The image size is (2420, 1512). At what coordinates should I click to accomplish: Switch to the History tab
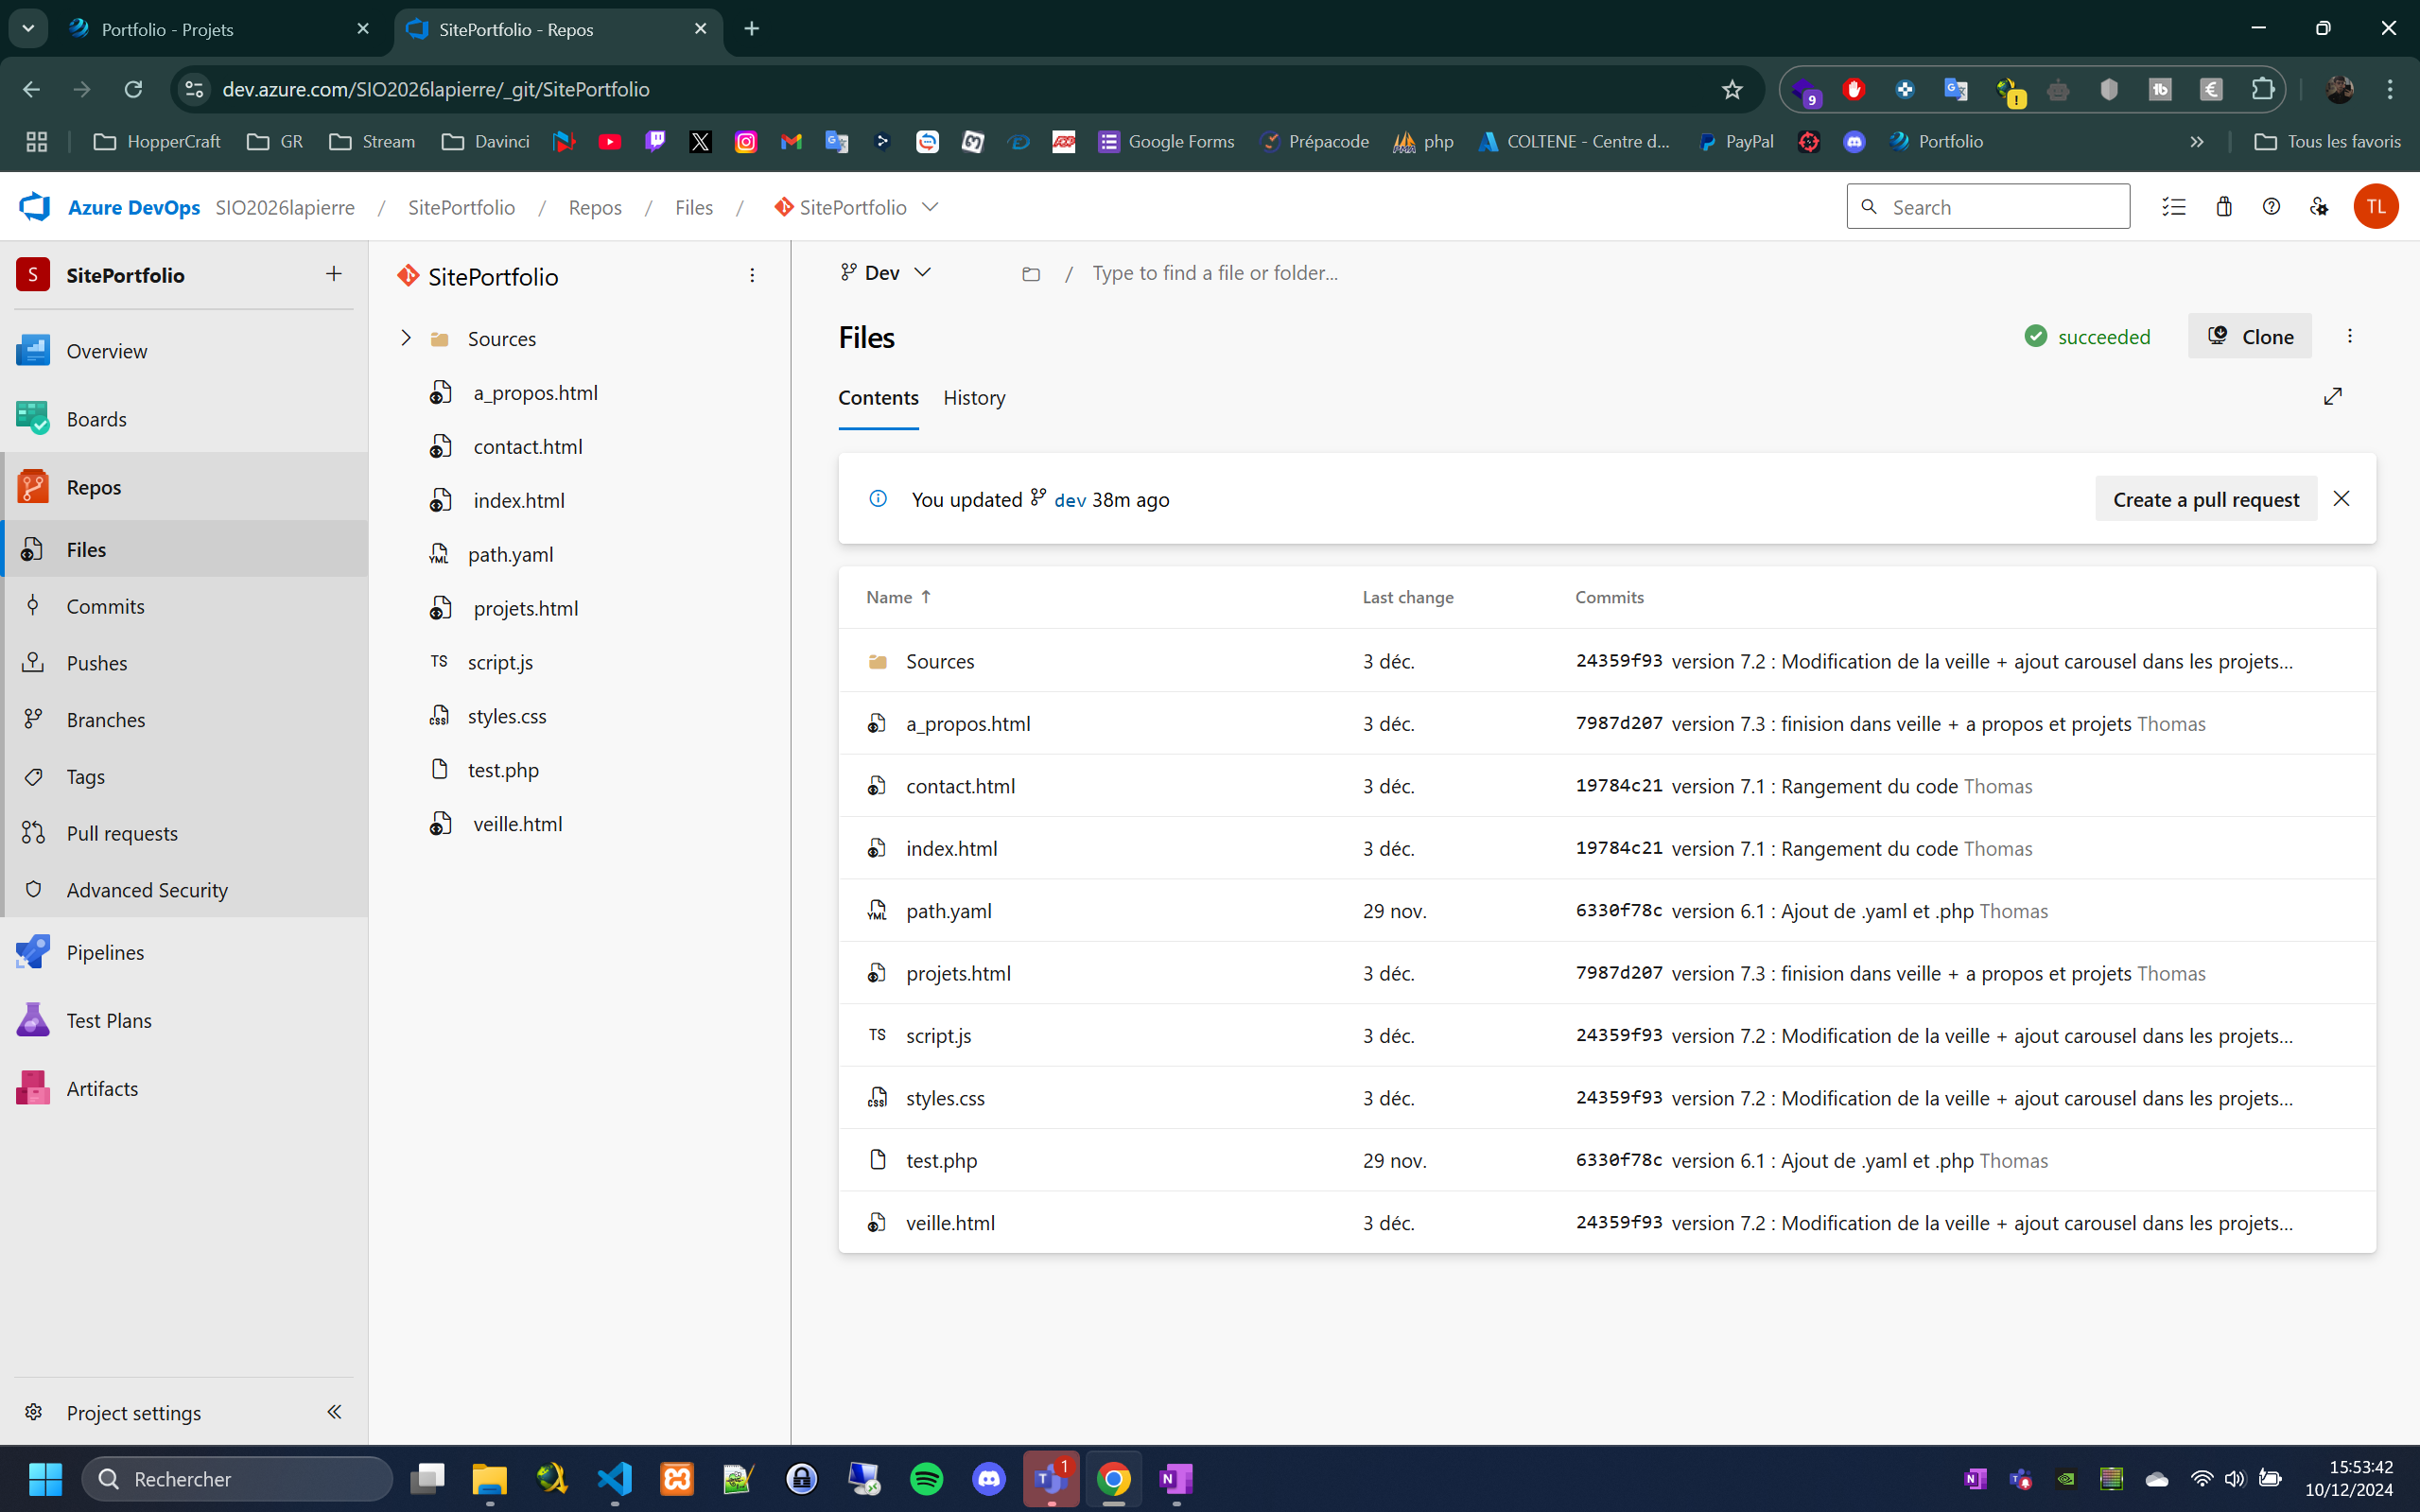974,398
